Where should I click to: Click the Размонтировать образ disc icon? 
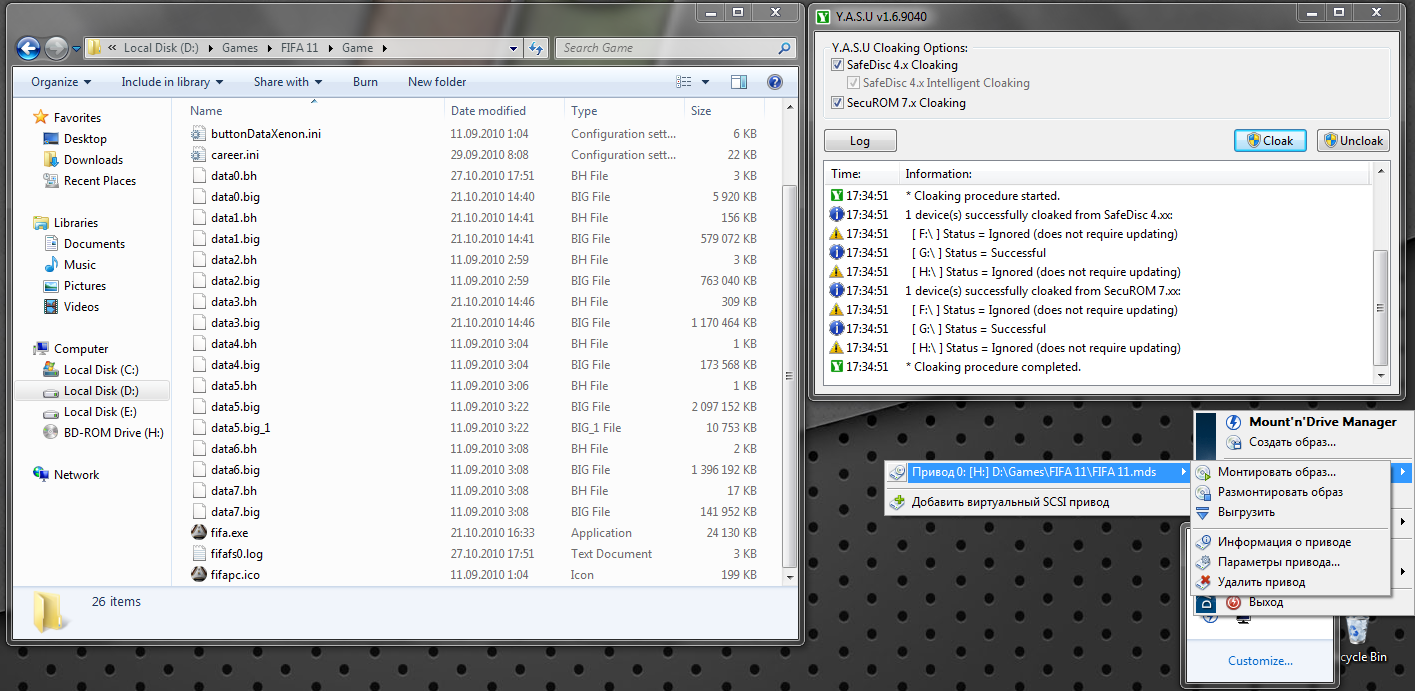pos(1204,492)
